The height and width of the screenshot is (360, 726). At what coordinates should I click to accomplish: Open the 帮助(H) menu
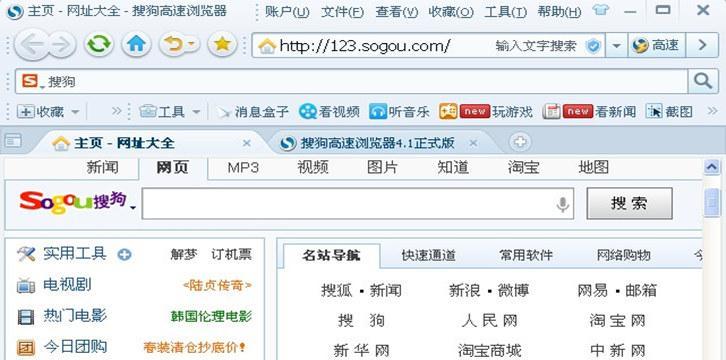pos(559,12)
